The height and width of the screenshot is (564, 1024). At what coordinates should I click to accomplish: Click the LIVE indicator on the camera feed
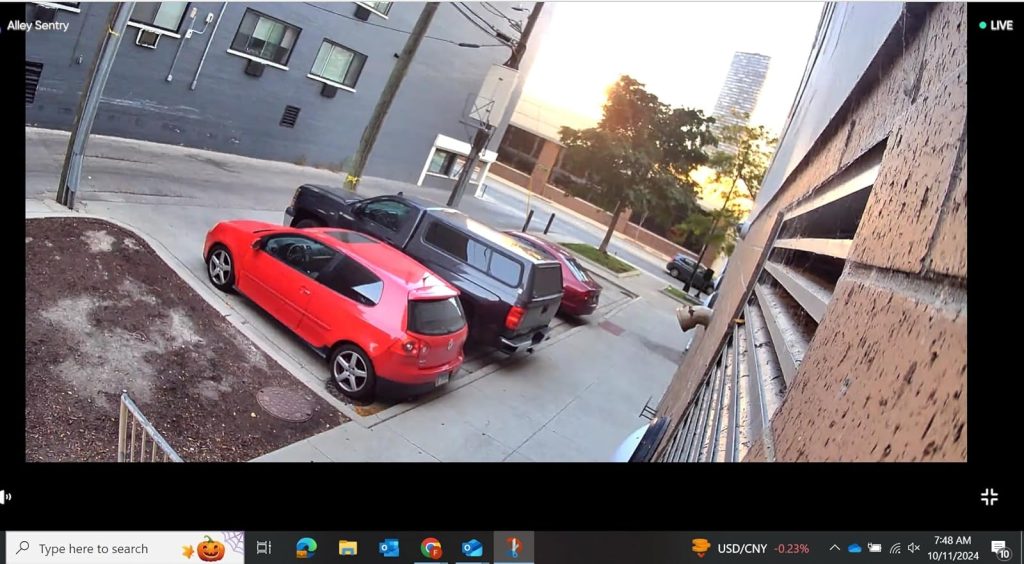[996, 25]
